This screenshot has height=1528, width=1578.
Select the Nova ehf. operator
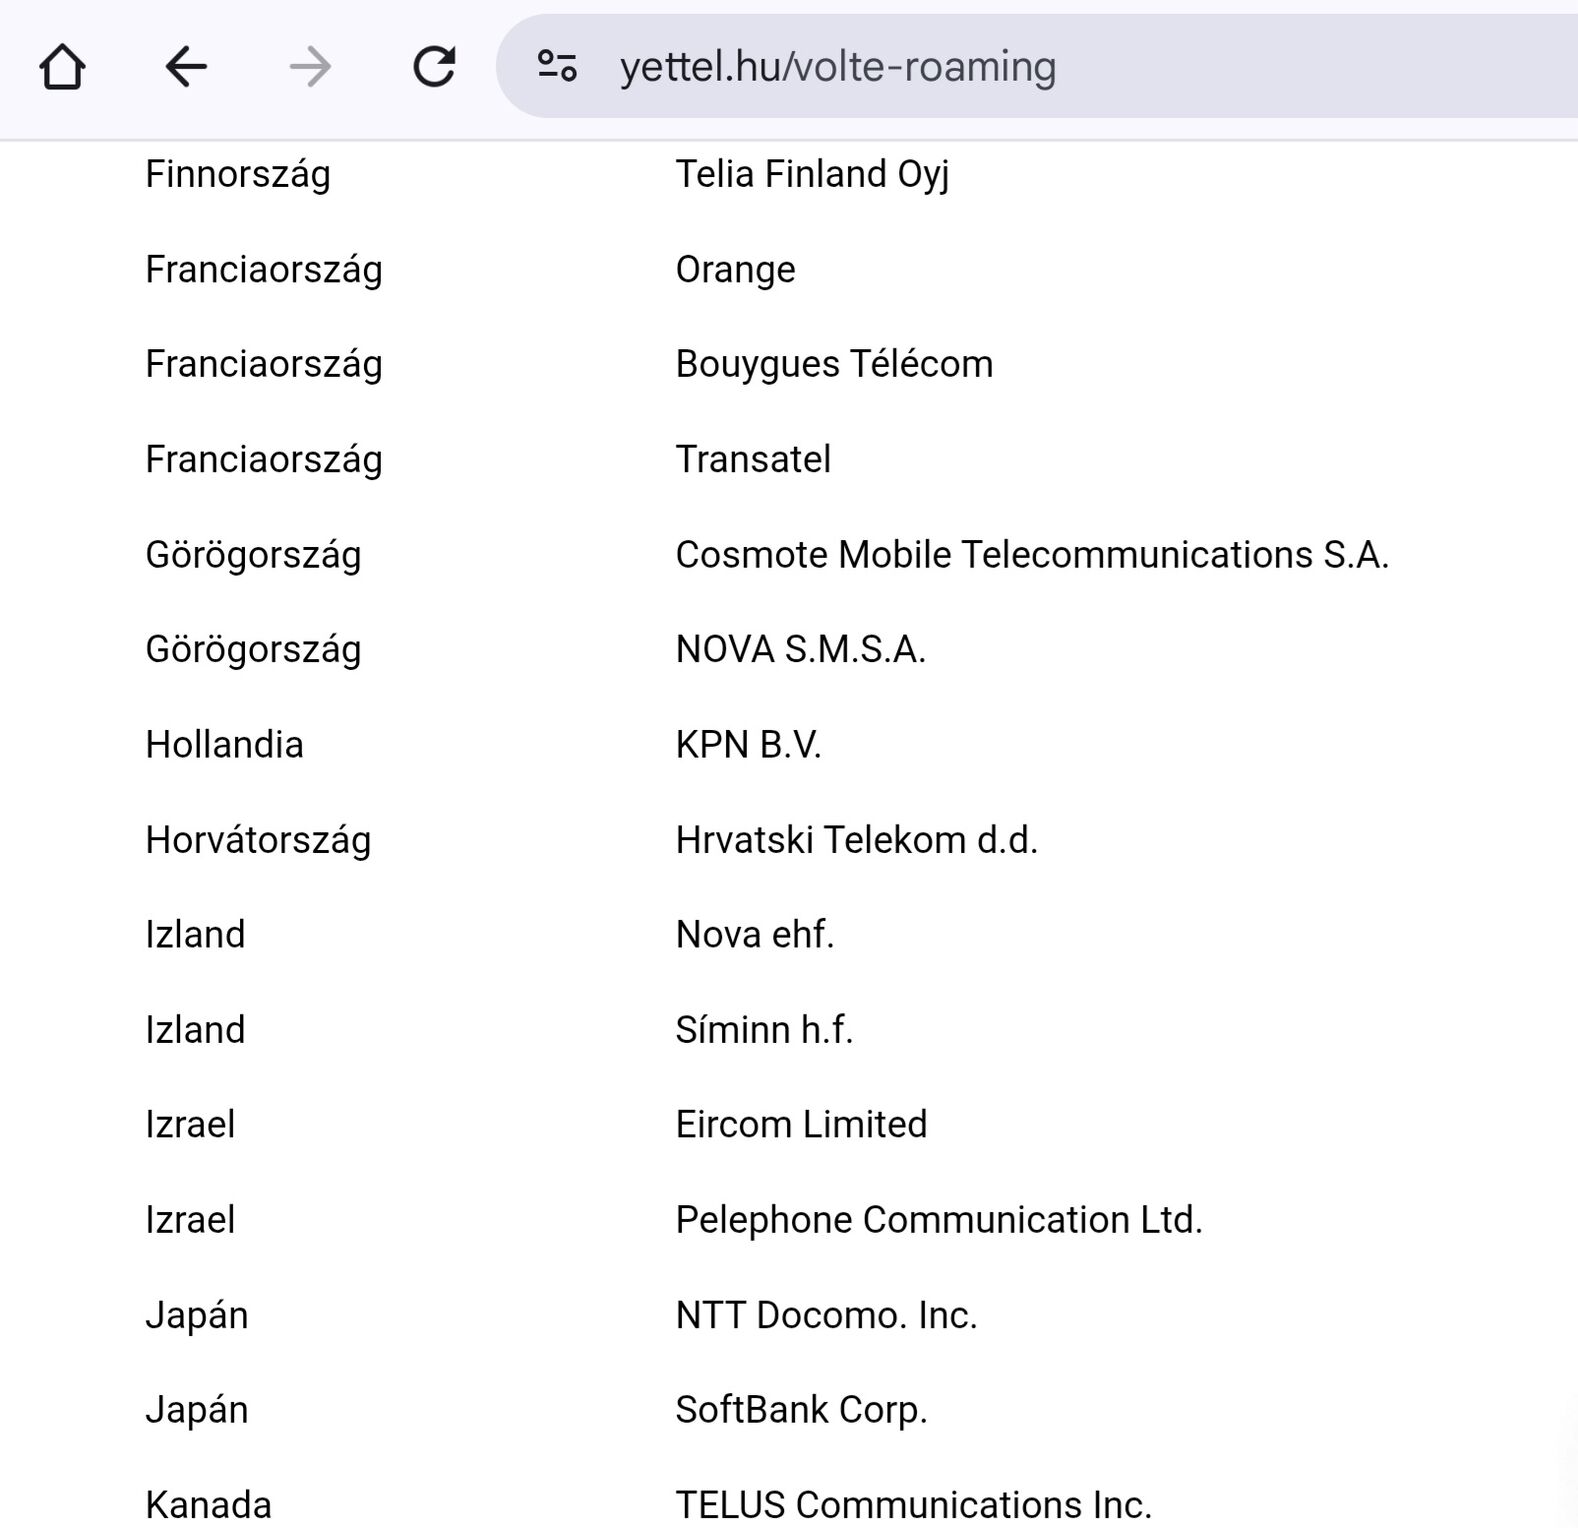pos(755,935)
